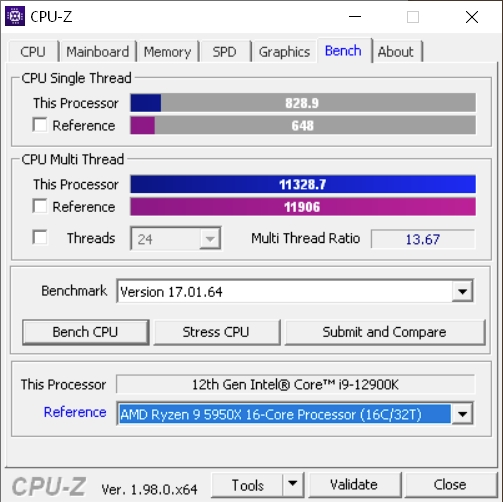Viewport: 503px width, 502px height.
Task: Open the Graphics tab
Action: (284, 52)
